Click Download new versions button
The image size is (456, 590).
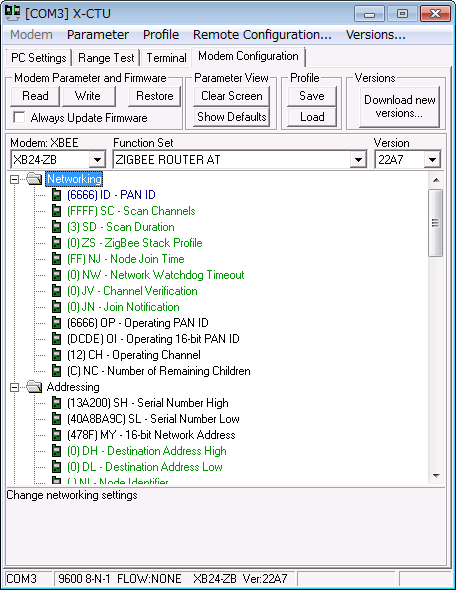(400, 106)
